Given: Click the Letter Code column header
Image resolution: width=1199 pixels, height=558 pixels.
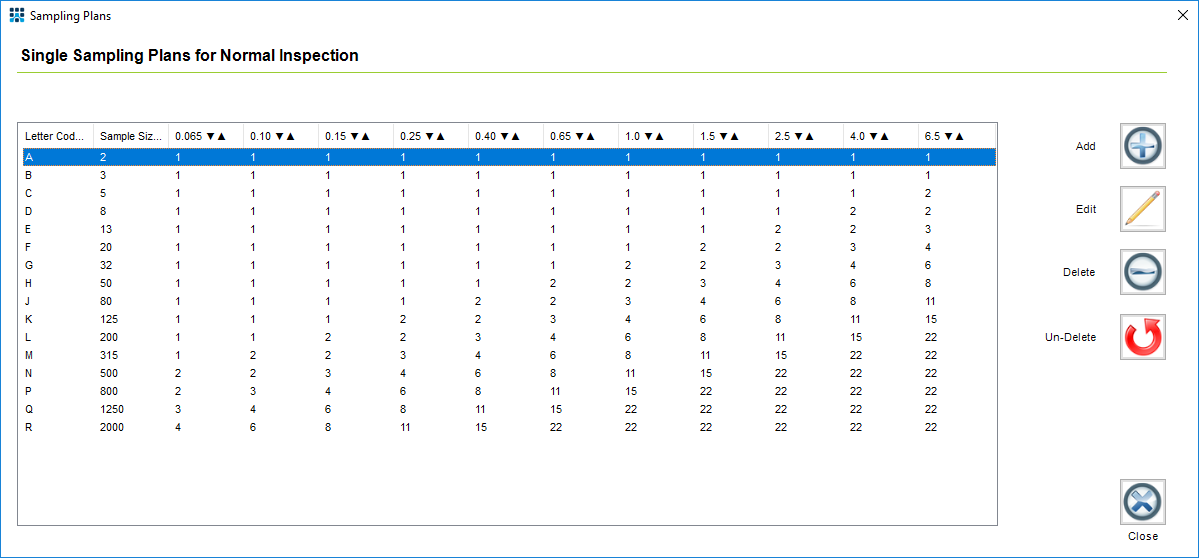Looking at the screenshot, I should pyautogui.click(x=55, y=136).
